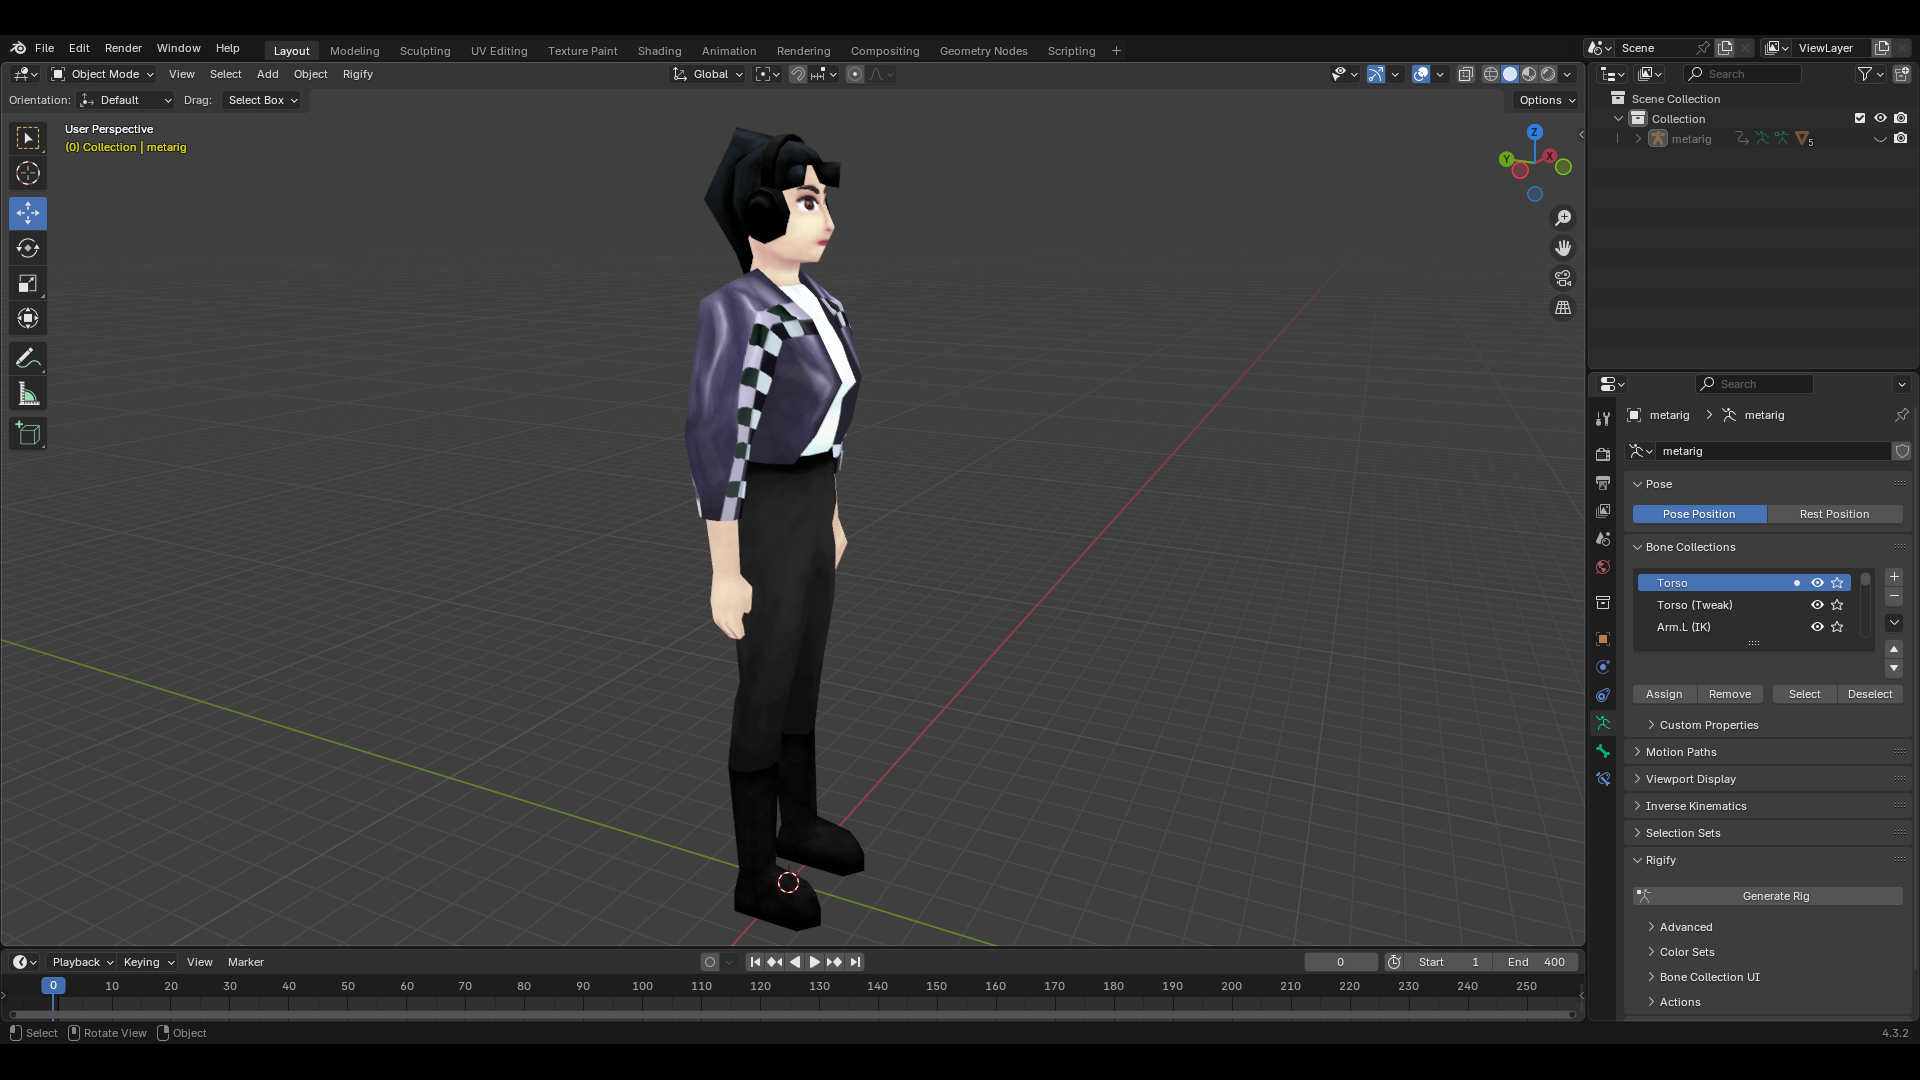Select the Scale tool
1920x1080 pixels.
pyautogui.click(x=28, y=284)
